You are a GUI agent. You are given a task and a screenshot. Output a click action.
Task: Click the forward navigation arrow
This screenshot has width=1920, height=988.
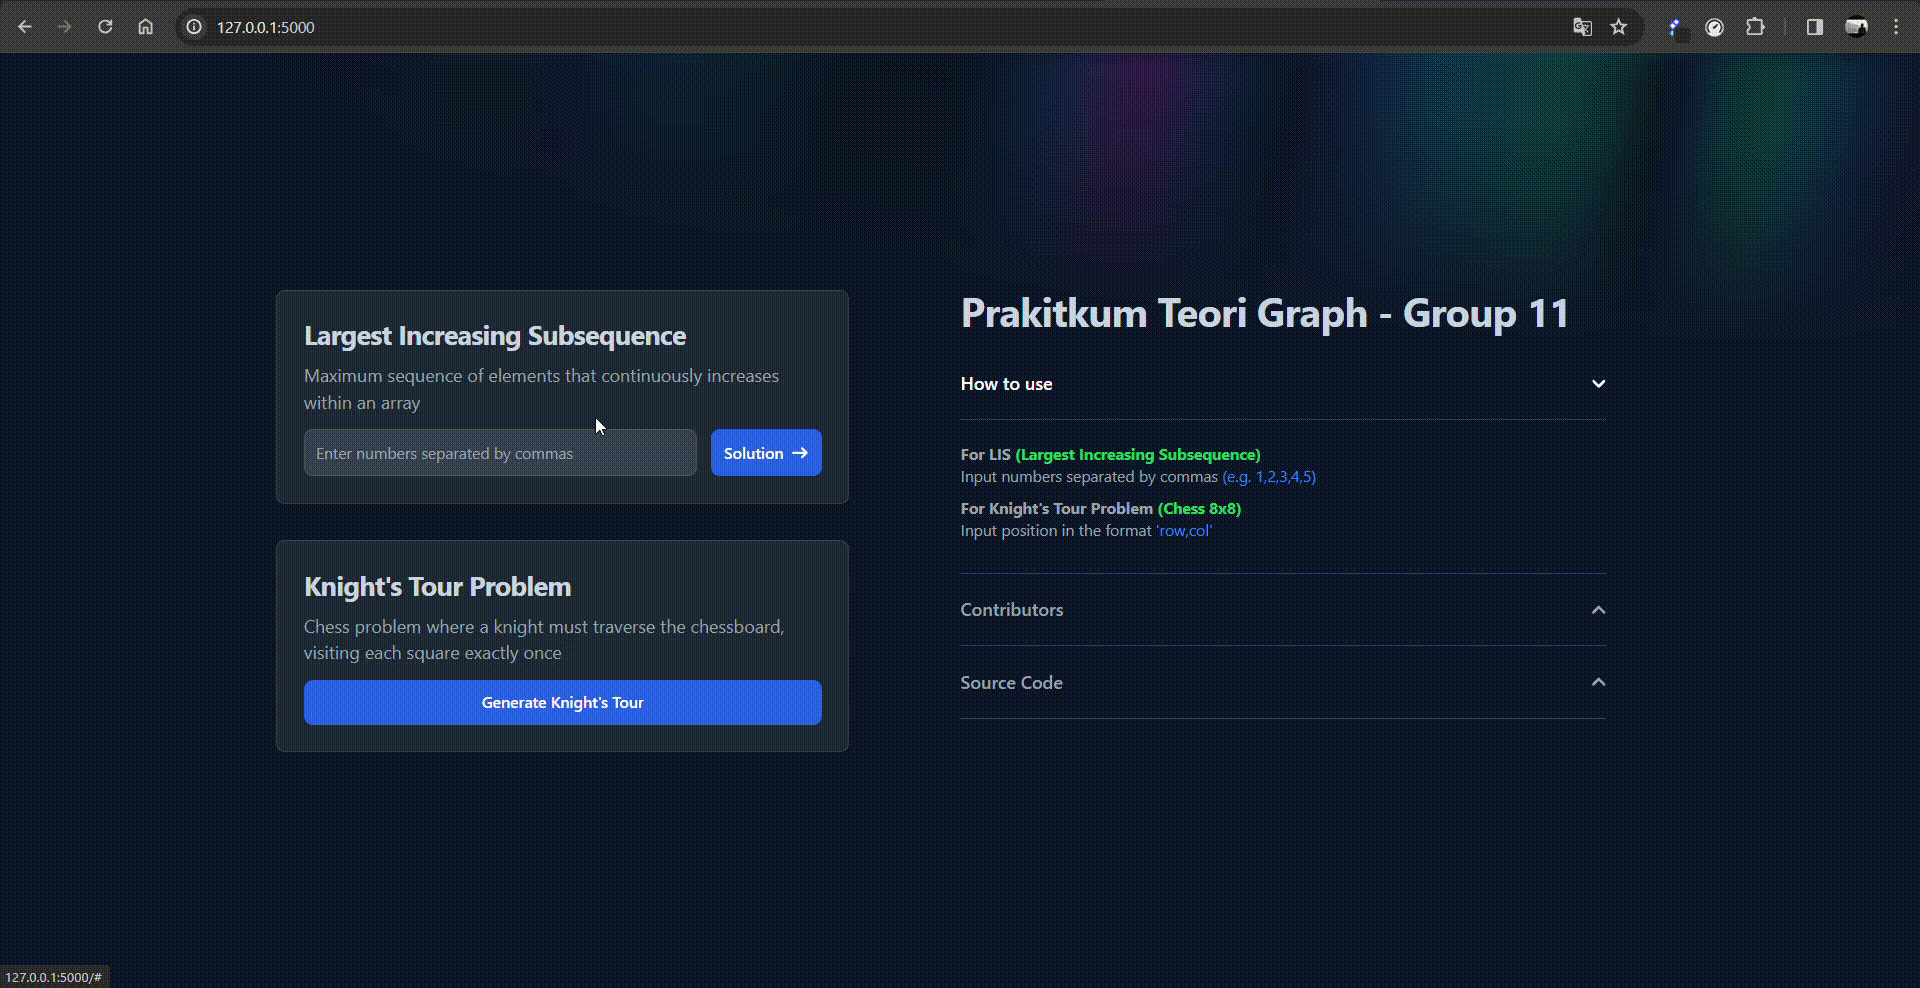[x=65, y=27]
